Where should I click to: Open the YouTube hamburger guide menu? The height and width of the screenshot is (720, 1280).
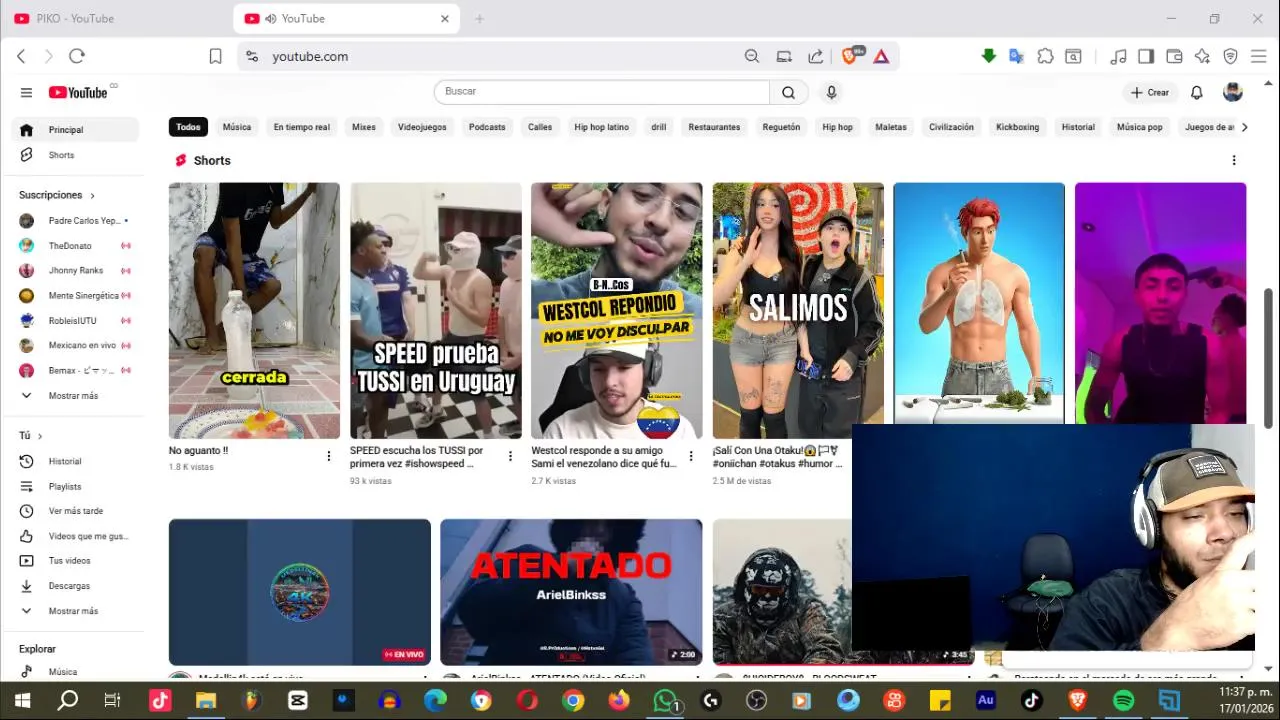tap(26, 92)
